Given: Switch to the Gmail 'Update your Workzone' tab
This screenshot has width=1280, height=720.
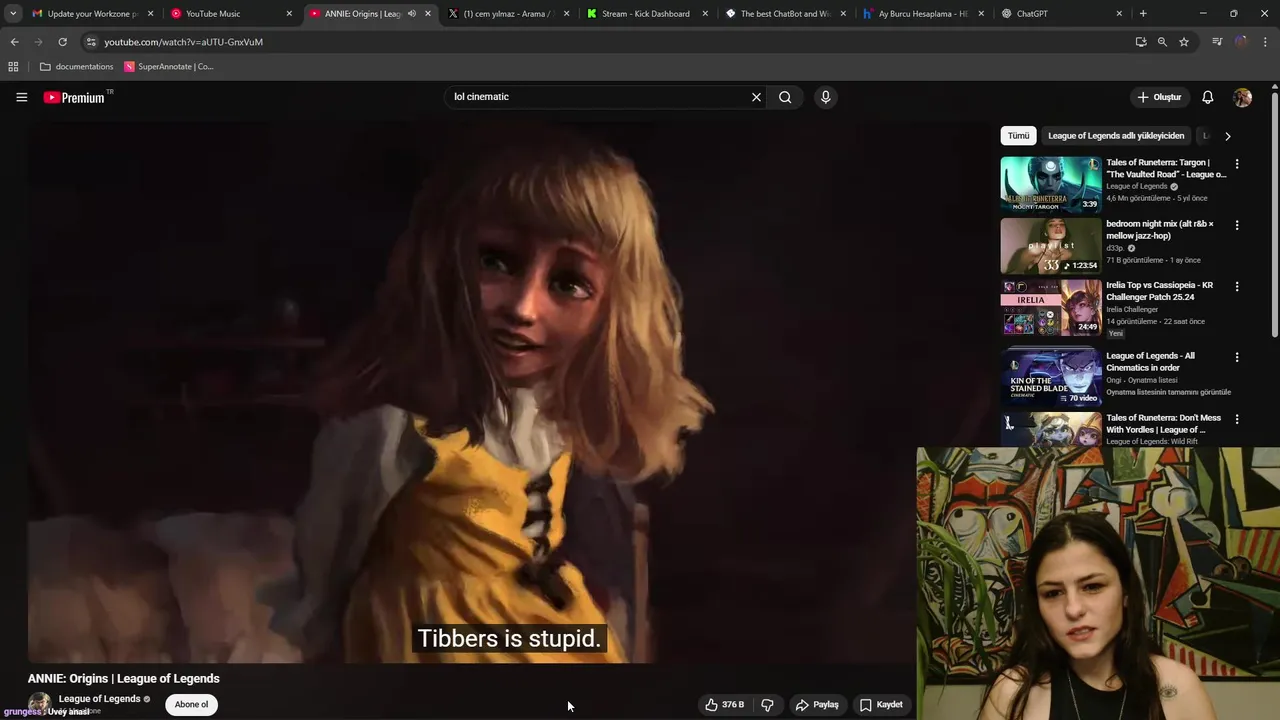Looking at the screenshot, I should 91,14.
